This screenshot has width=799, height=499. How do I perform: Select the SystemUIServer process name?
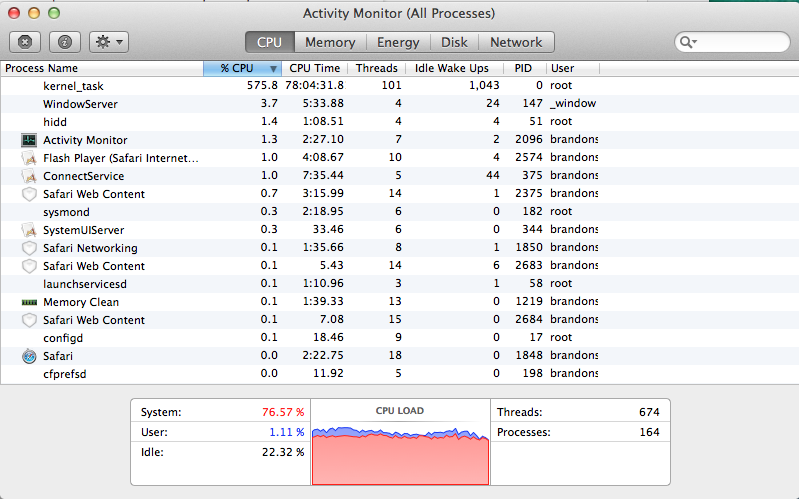(x=84, y=230)
